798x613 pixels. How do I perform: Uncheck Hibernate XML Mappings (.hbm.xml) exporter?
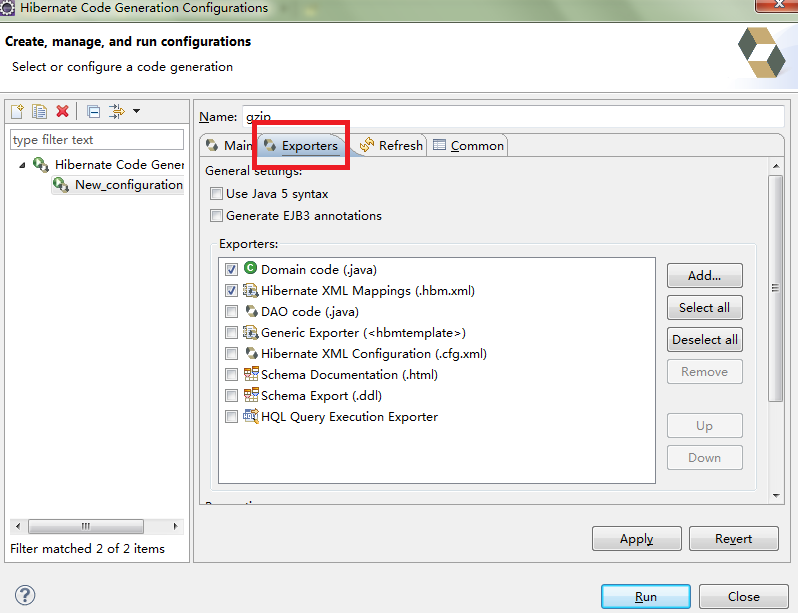pyautogui.click(x=231, y=291)
